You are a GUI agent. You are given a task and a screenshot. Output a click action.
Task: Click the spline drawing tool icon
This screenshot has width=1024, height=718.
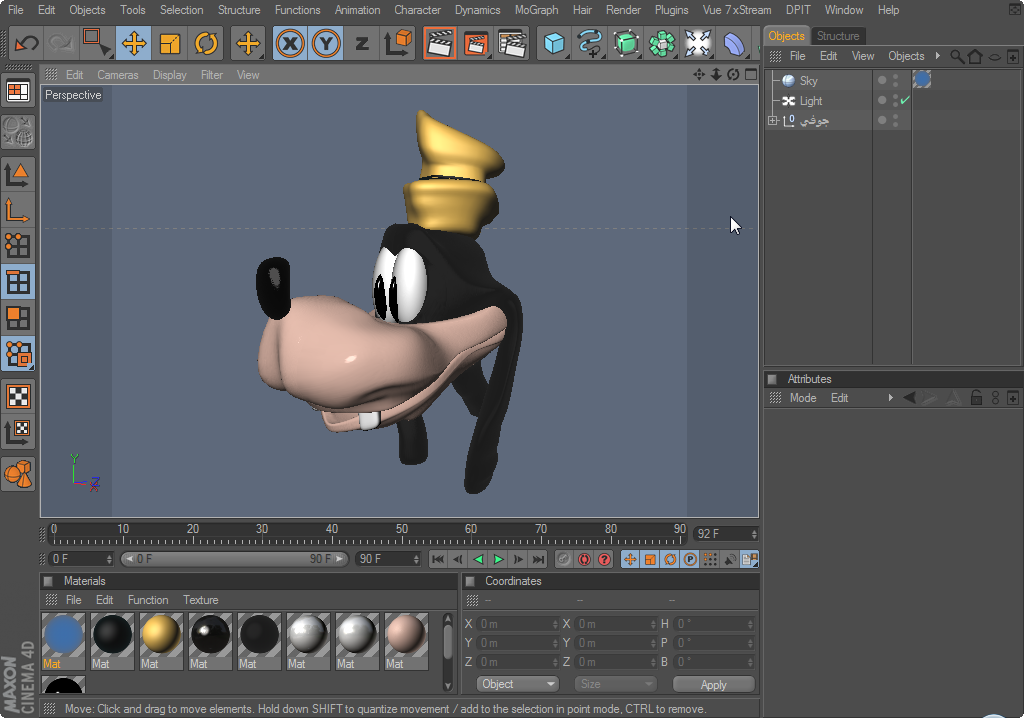[590, 44]
